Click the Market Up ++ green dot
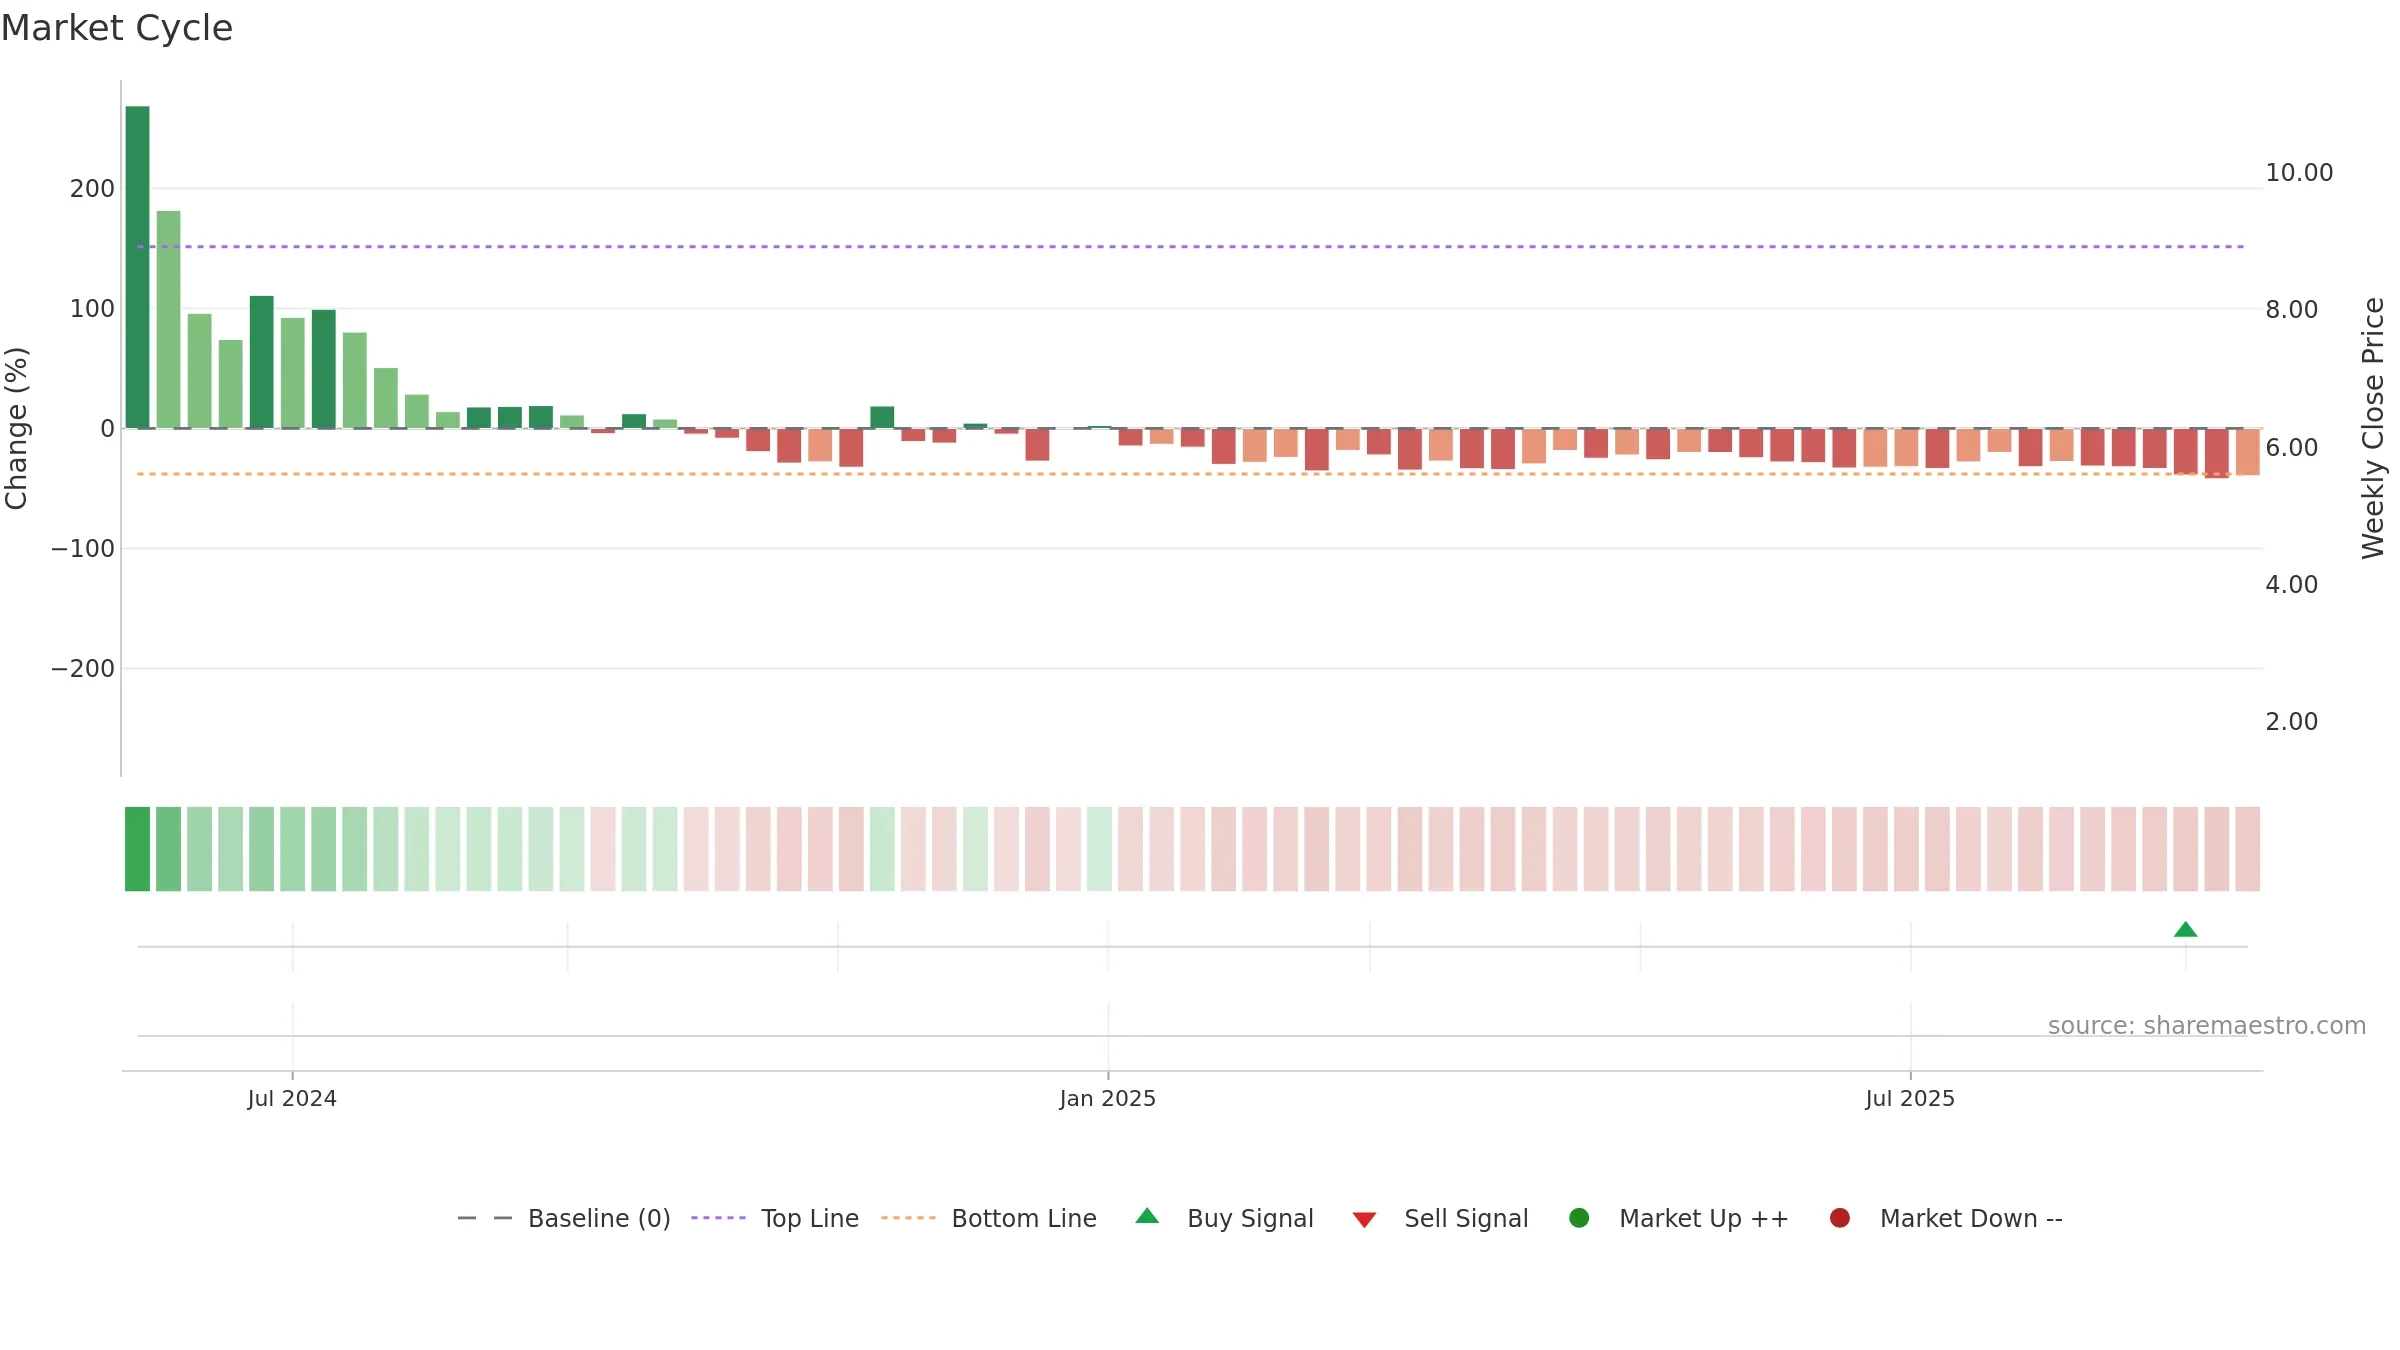The width and height of the screenshot is (2400, 1350). pyautogui.click(x=1579, y=1218)
